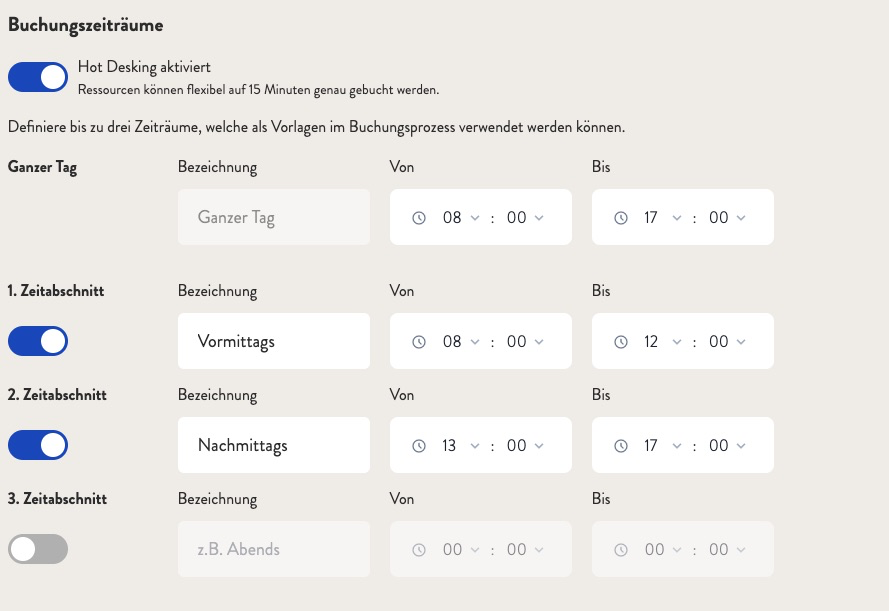Click clock icon in Vormittags Von field

coord(419,342)
